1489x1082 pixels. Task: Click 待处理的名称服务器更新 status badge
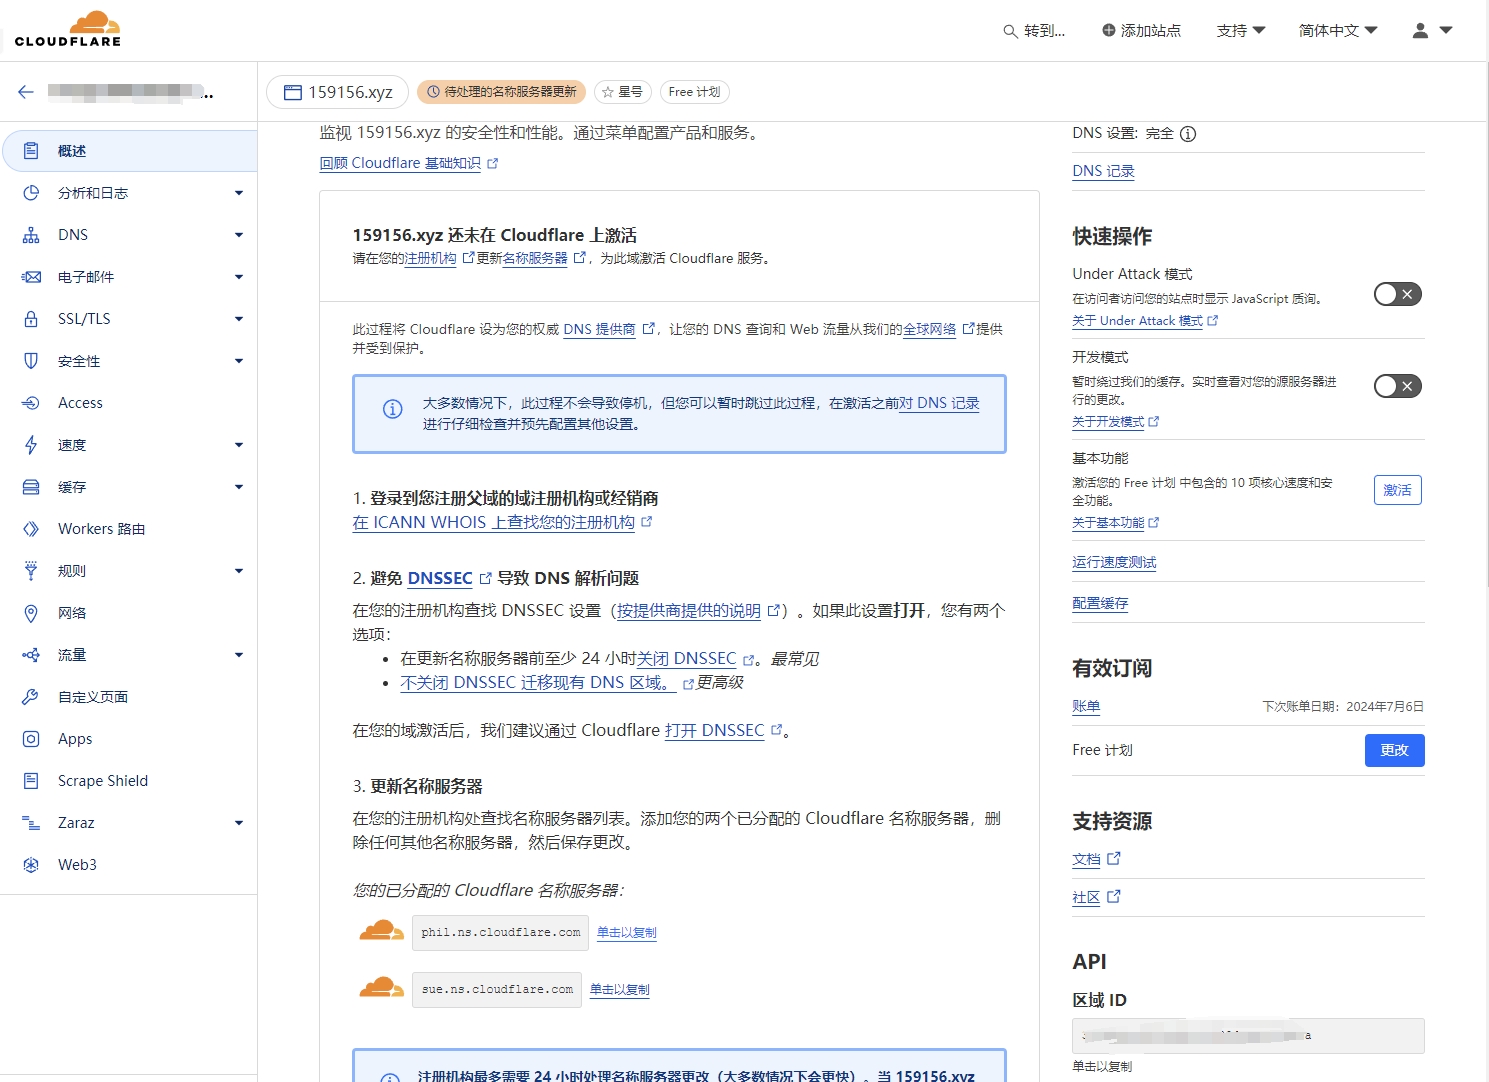click(501, 92)
